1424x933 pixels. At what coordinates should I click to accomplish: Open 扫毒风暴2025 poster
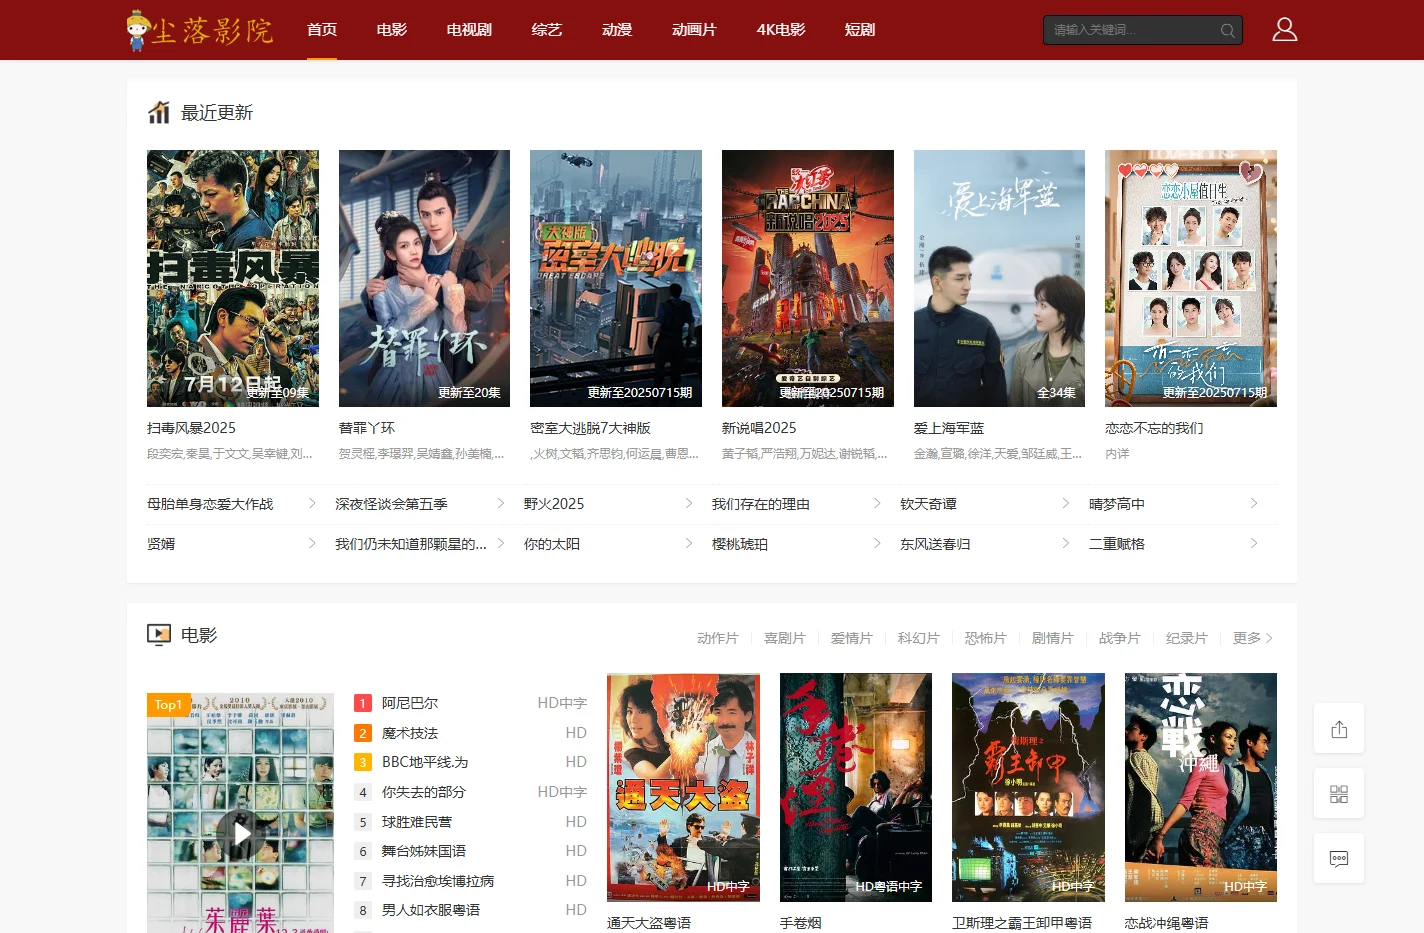point(233,278)
